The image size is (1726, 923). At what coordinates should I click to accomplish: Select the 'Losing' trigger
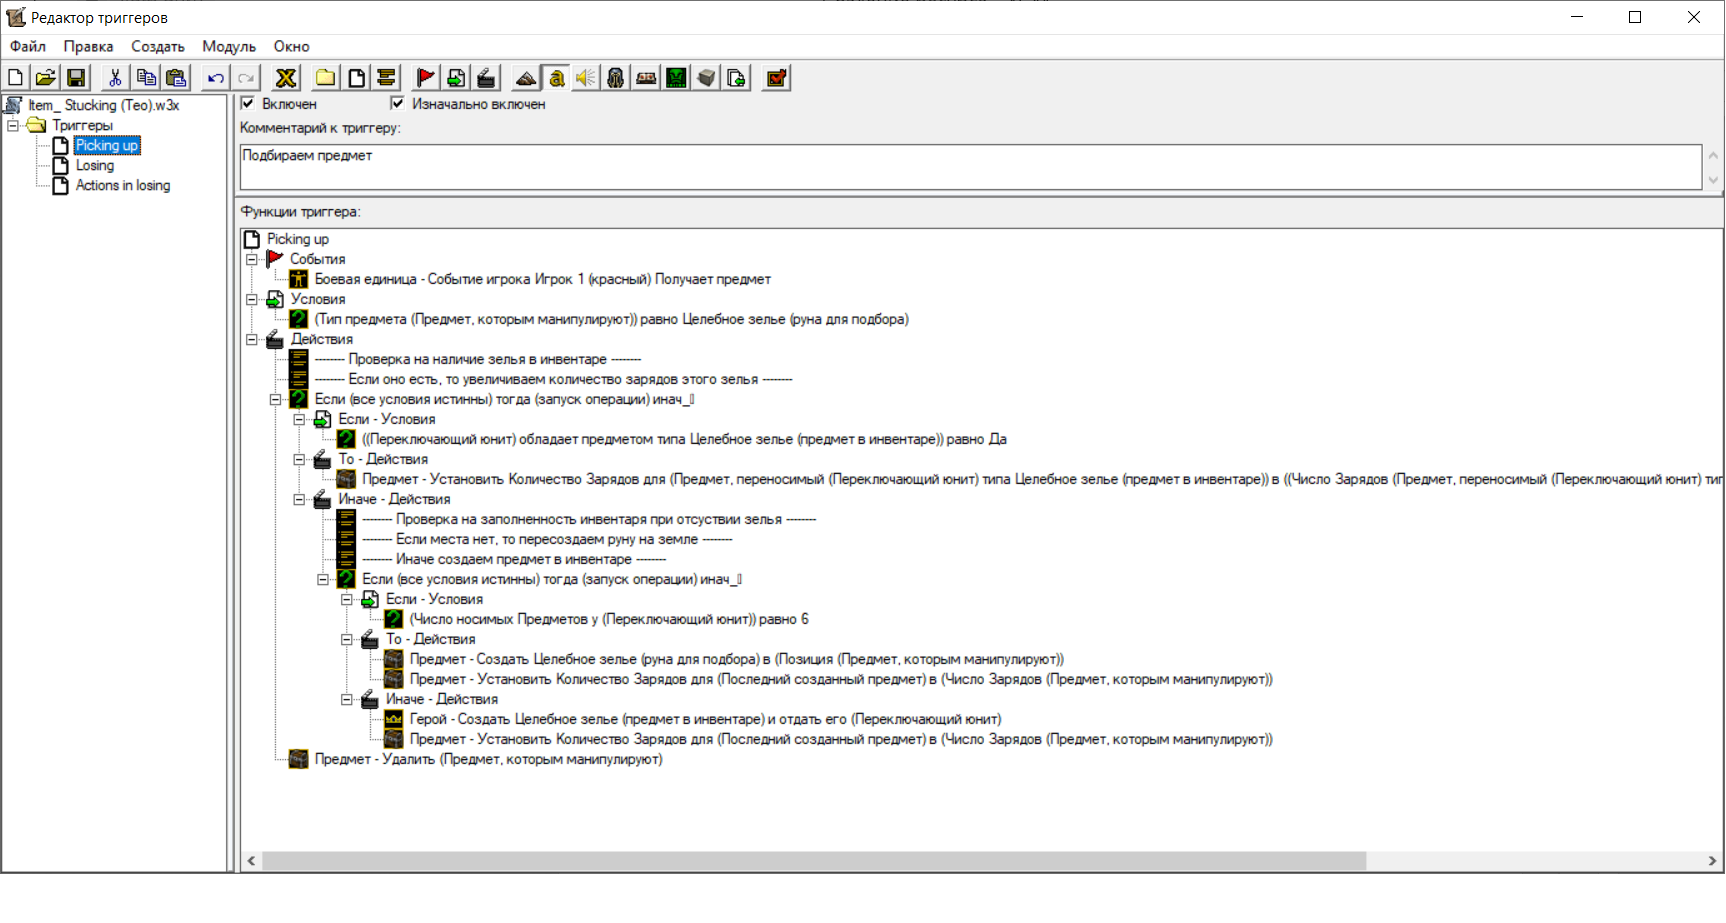[95, 165]
